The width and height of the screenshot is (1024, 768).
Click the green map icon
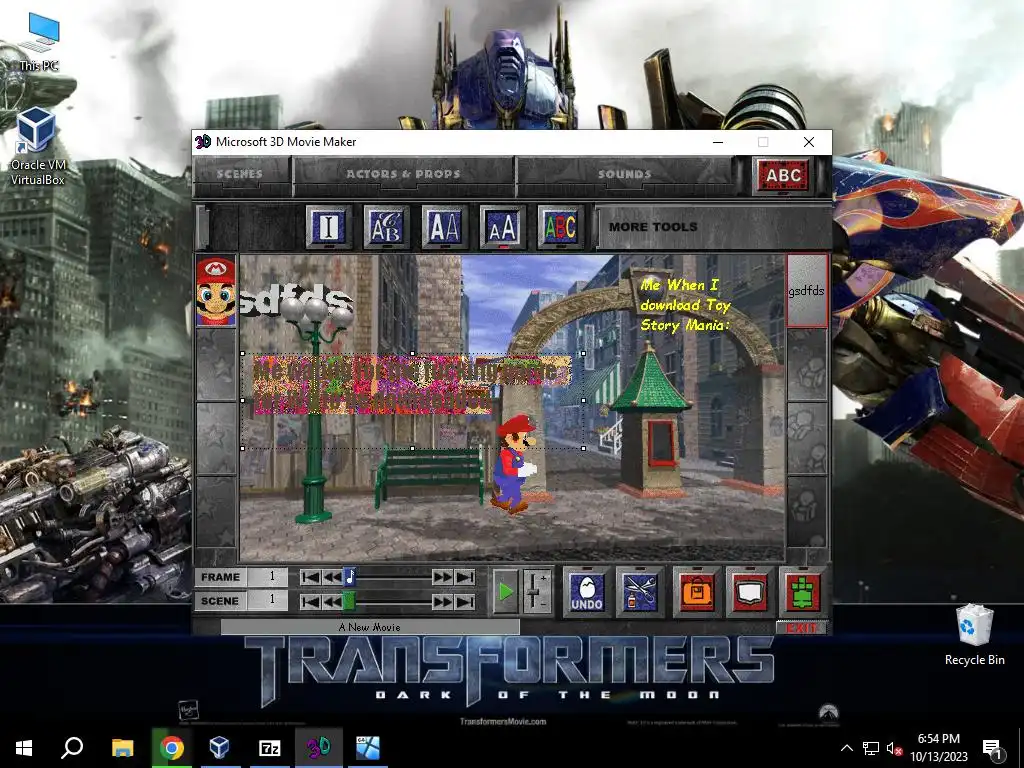(803, 592)
